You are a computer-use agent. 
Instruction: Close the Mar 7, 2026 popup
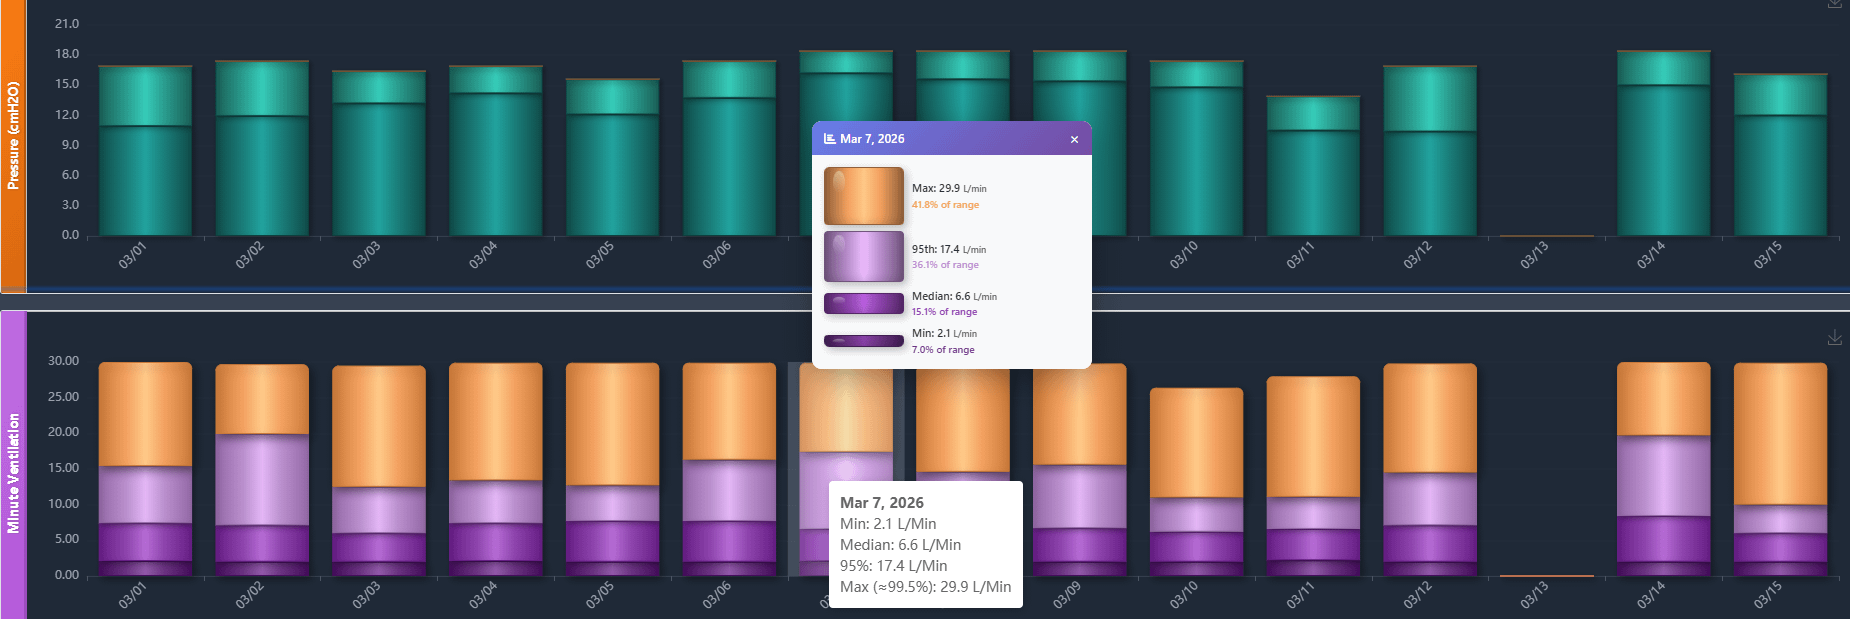[1074, 140]
